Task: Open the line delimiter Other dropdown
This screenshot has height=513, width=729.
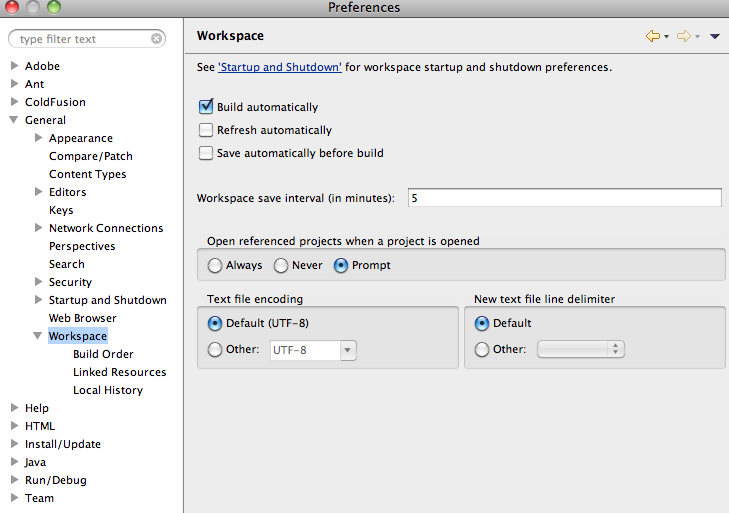Action: (x=581, y=349)
